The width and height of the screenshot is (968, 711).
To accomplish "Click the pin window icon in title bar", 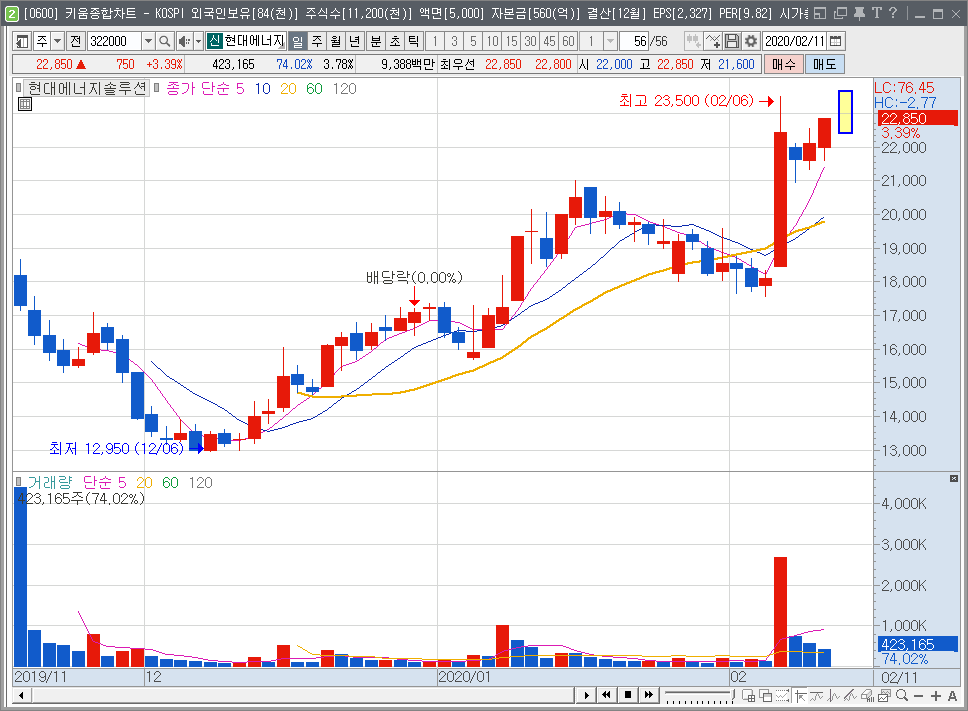I will [859, 13].
